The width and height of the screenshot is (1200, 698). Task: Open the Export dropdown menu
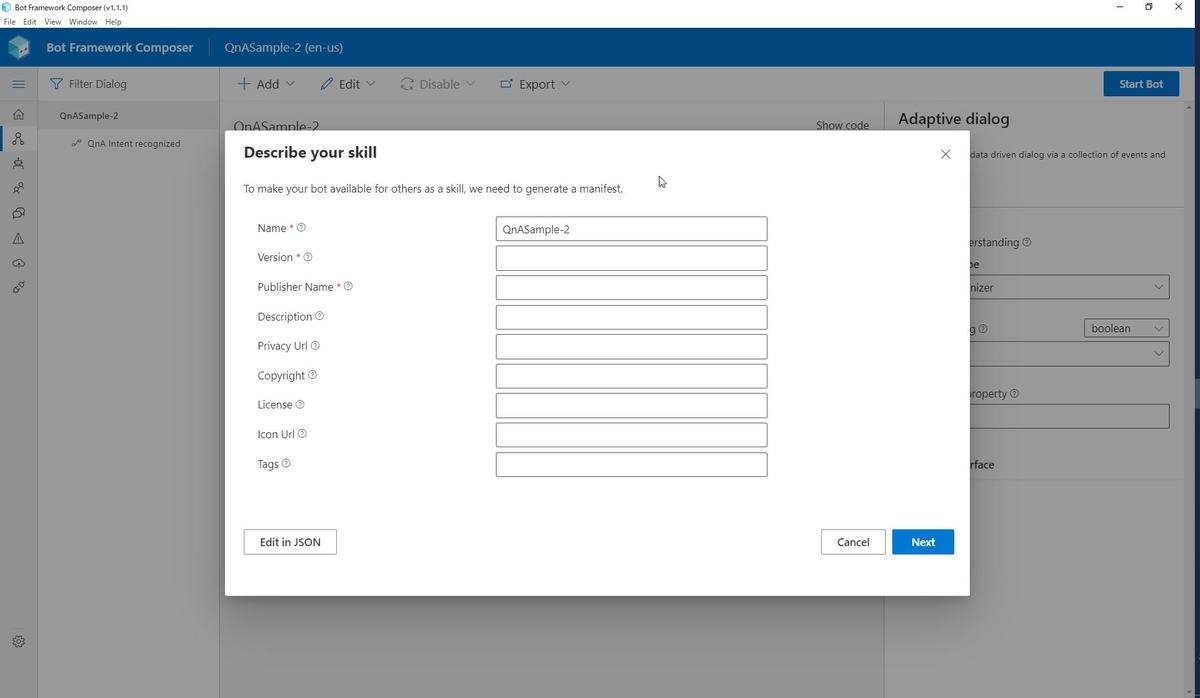[535, 84]
